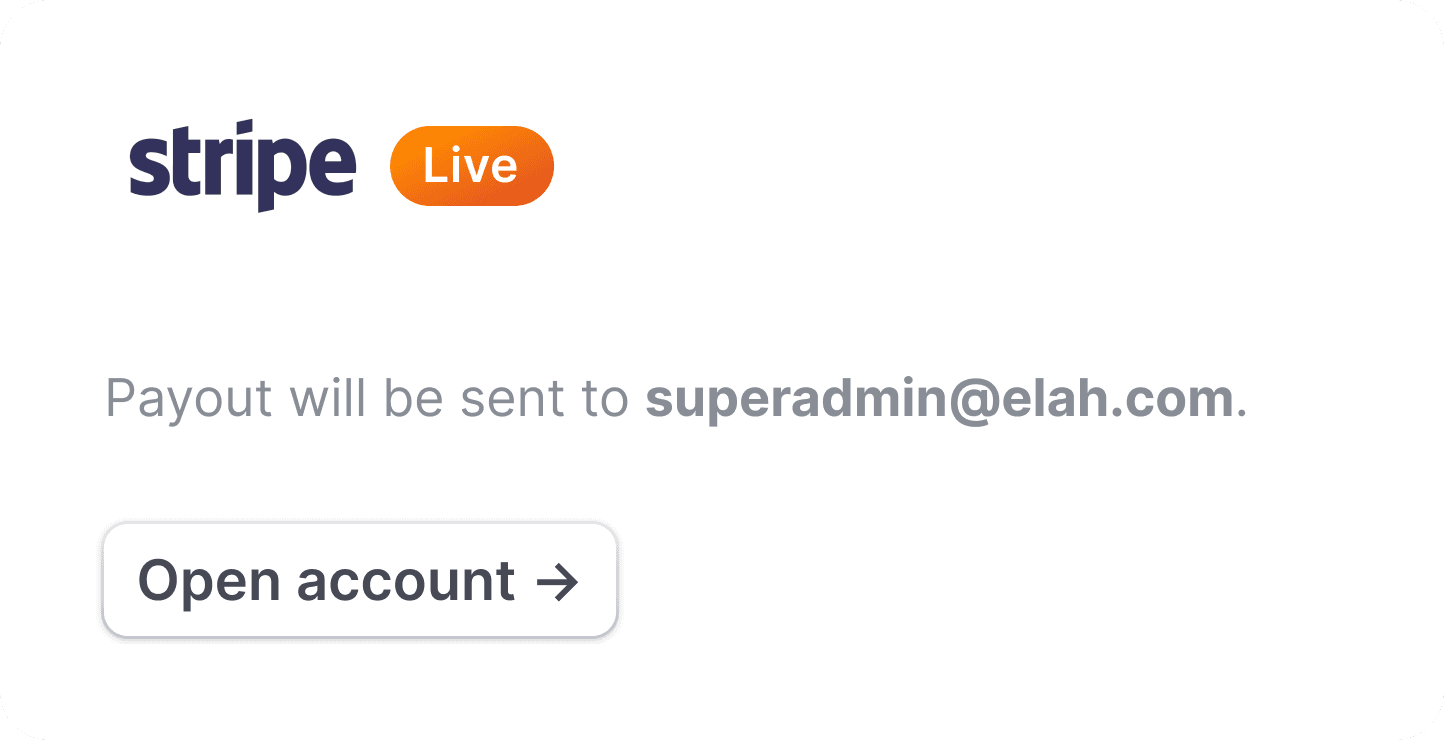Click the word 'account' in the button

pyautogui.click(x=407, y=582)
